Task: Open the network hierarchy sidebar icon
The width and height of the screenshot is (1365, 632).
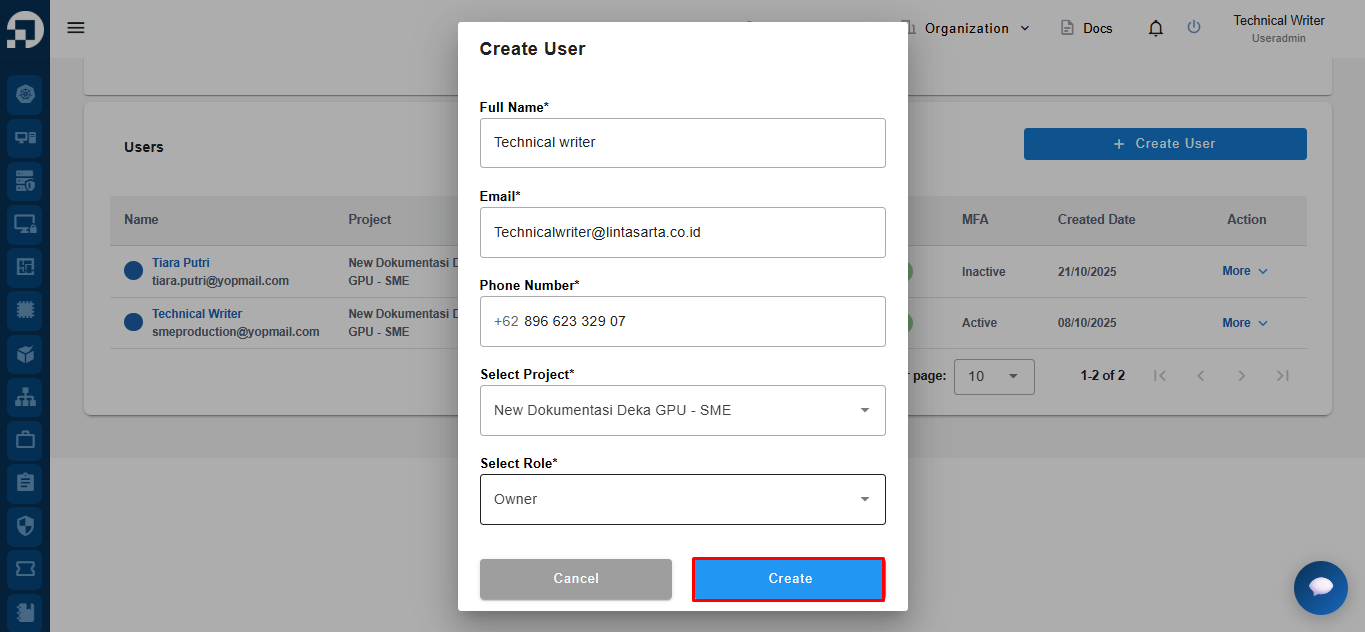Action: click(x=25, y=396)
